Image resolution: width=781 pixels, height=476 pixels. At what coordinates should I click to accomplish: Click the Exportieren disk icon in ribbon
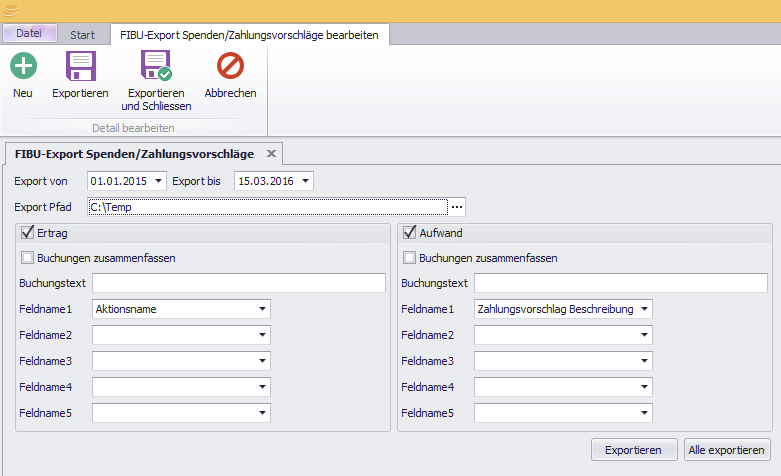tap(80, 67)
